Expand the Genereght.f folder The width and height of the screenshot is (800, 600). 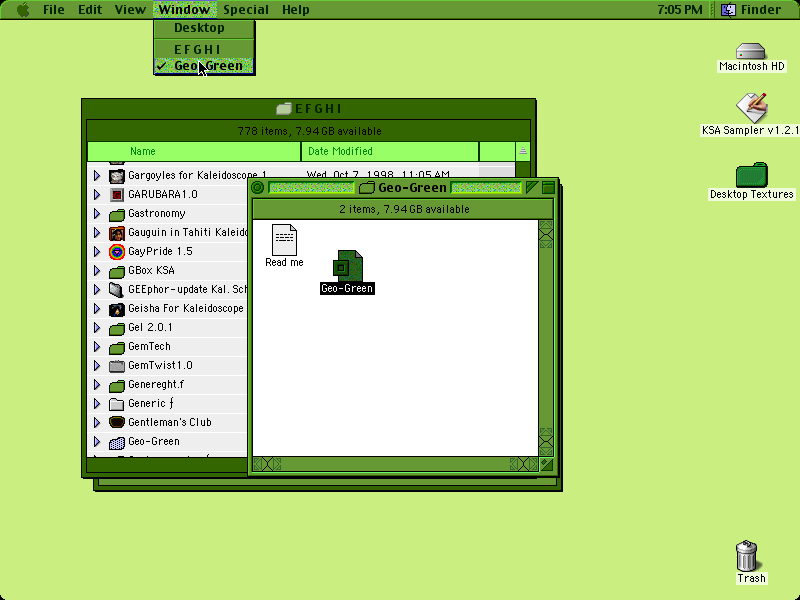coord(97,385)
